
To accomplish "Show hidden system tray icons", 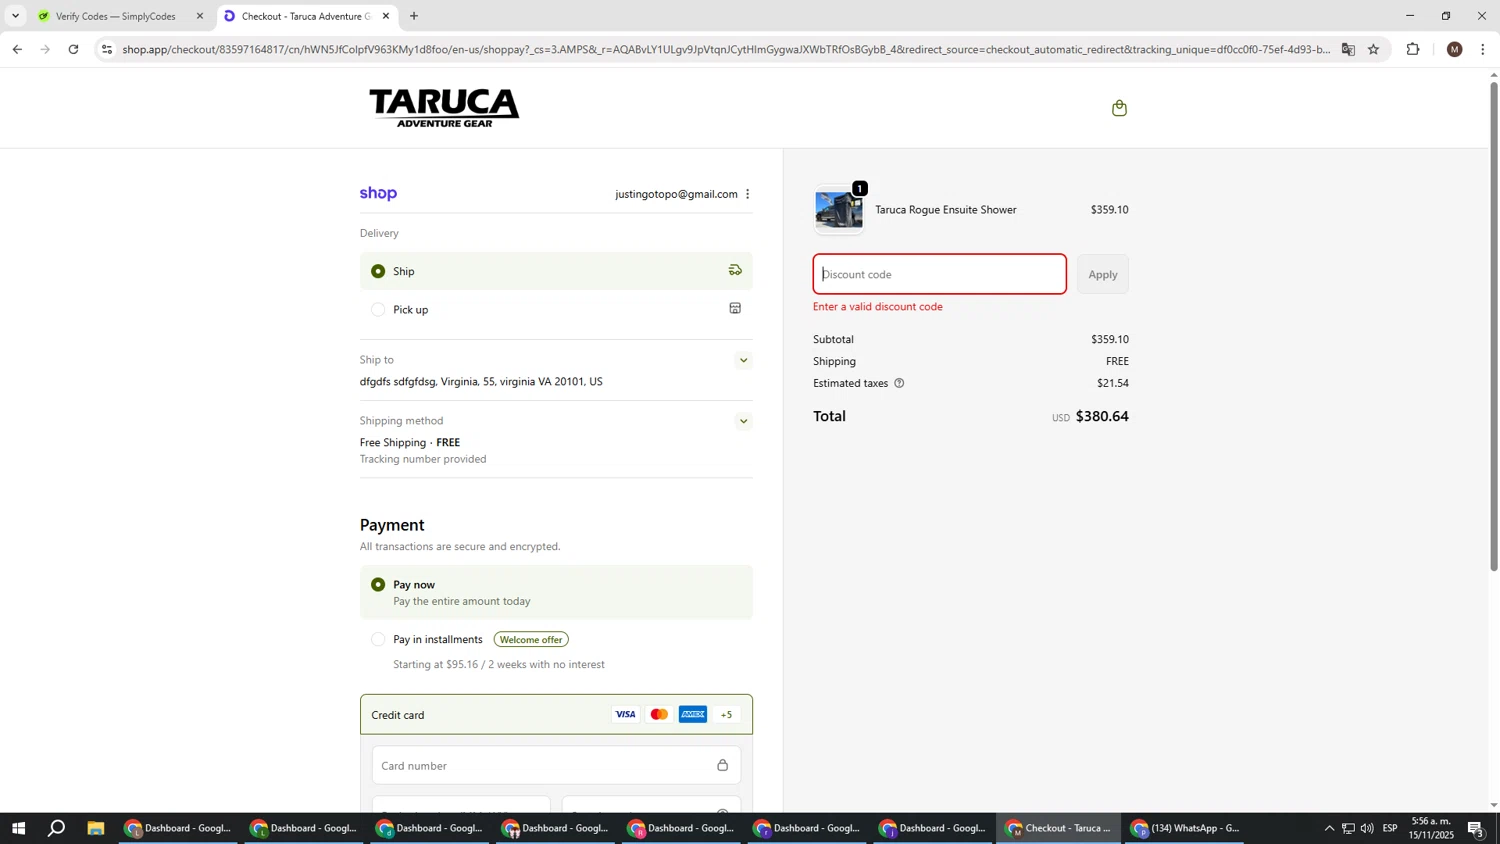I will click(x=1329, y=828).
